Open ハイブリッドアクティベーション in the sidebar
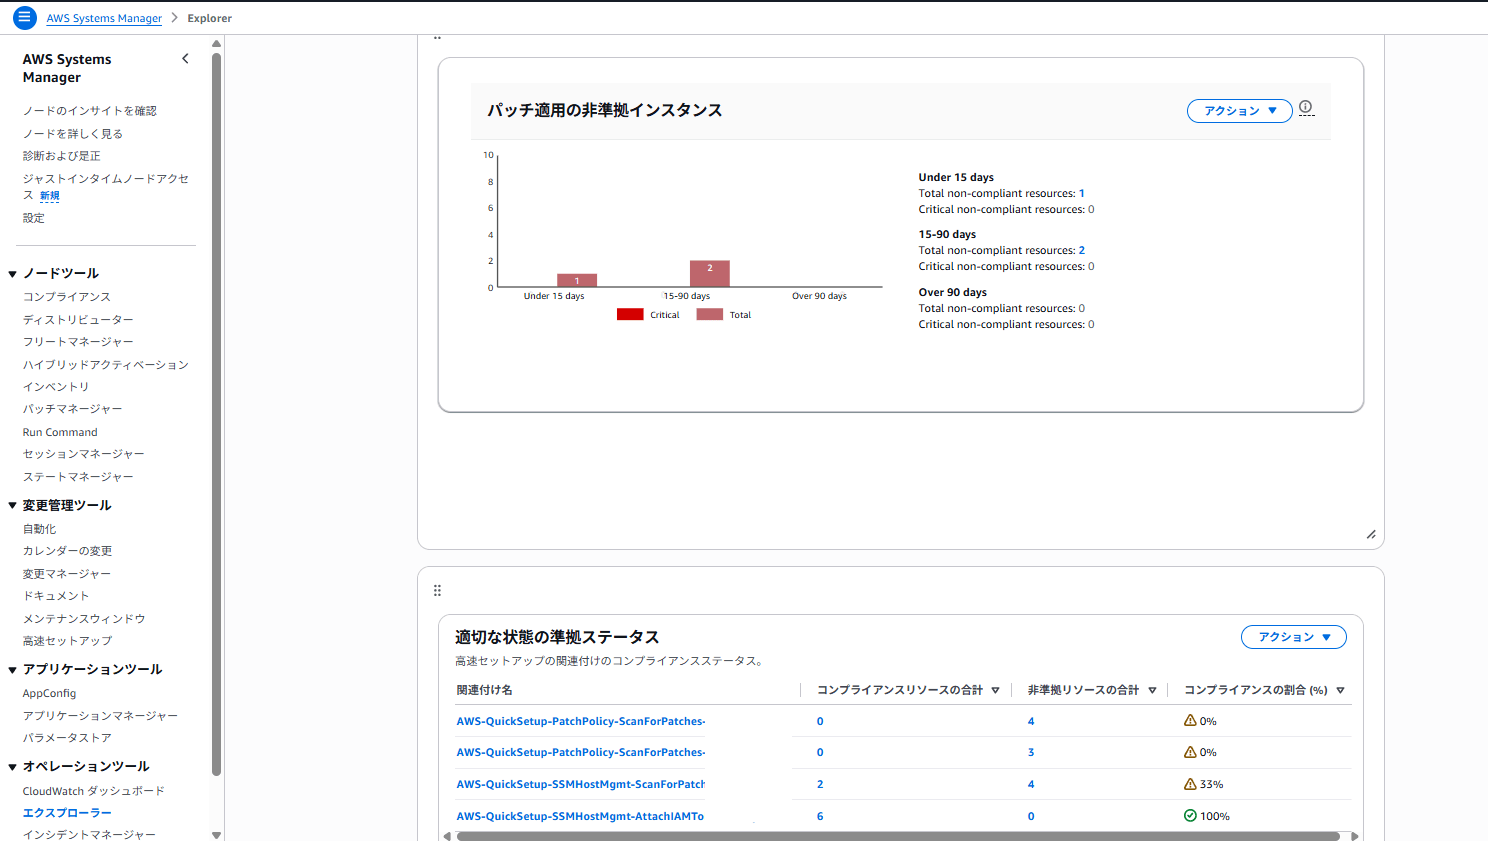The height and width of the screenshot is (841, 1488). (x=106, y=365)
